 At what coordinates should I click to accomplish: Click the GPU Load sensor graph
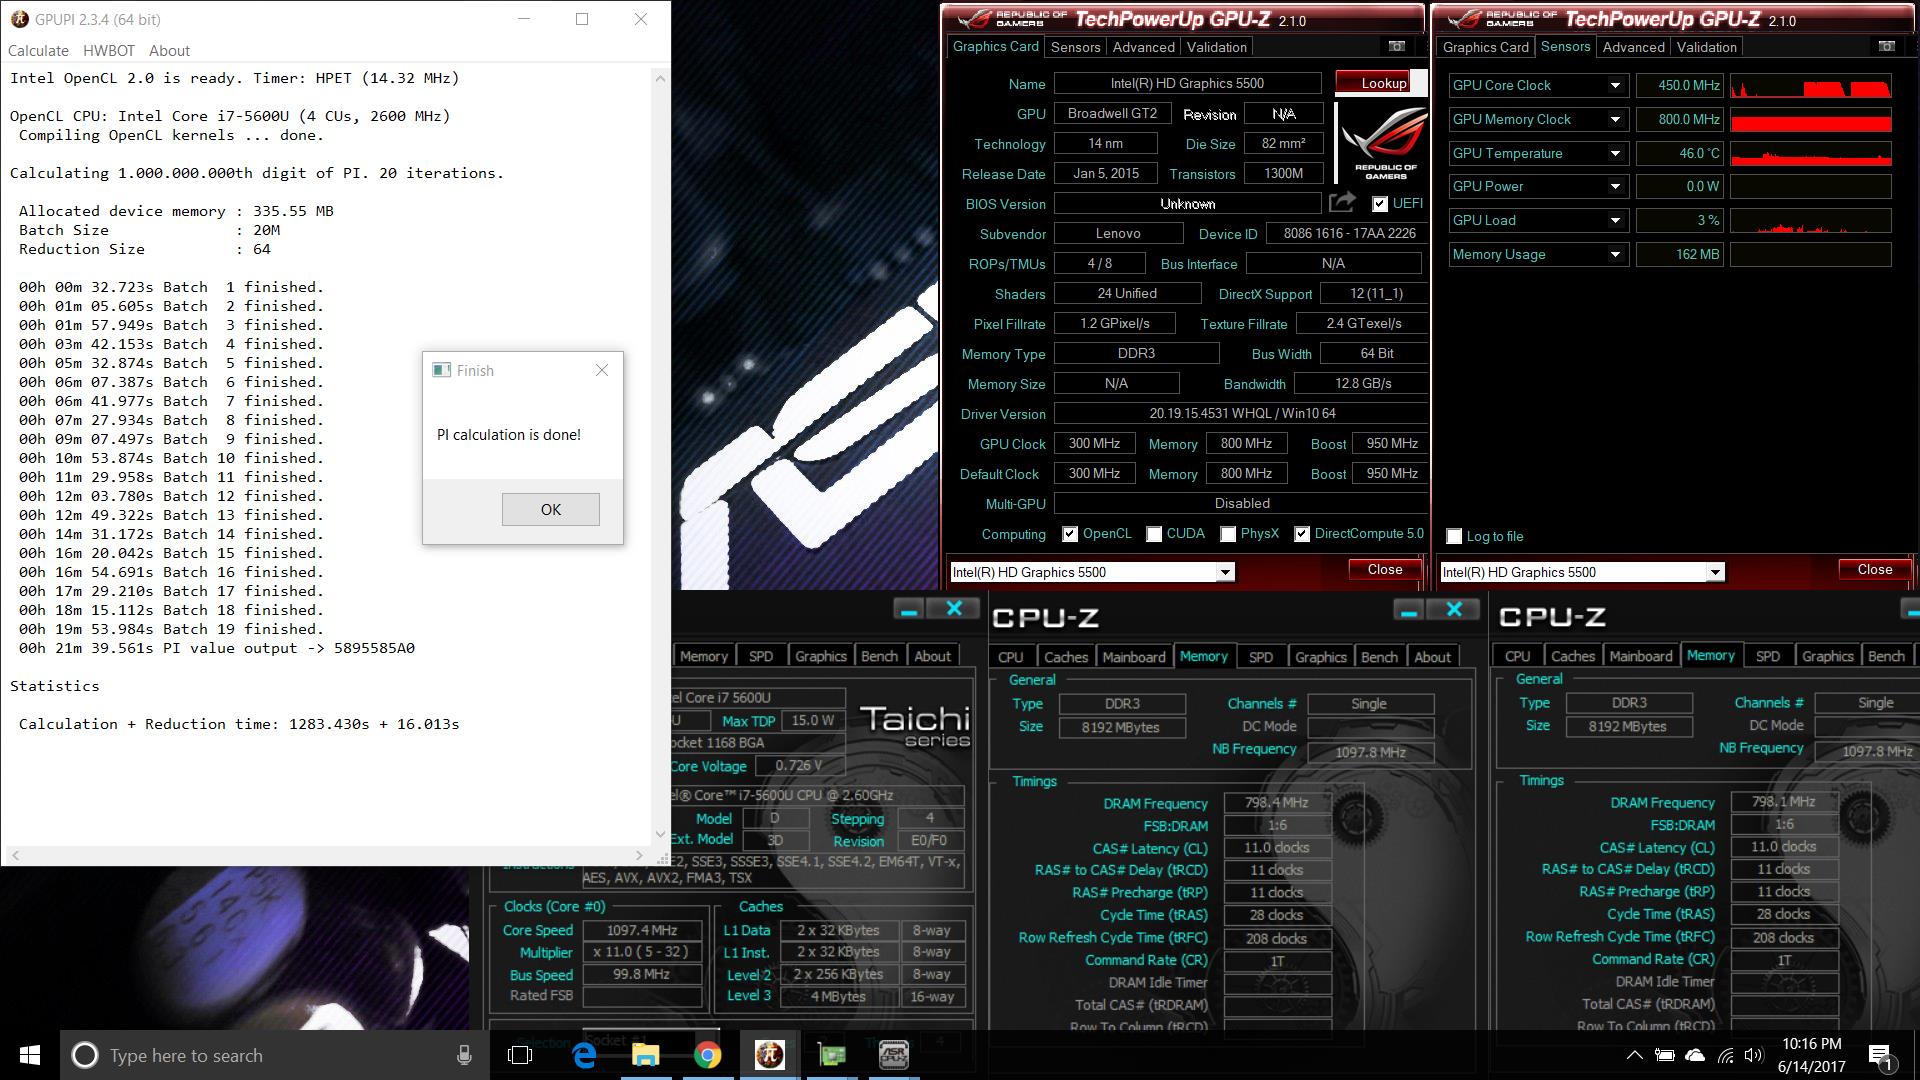[1810, 220]
